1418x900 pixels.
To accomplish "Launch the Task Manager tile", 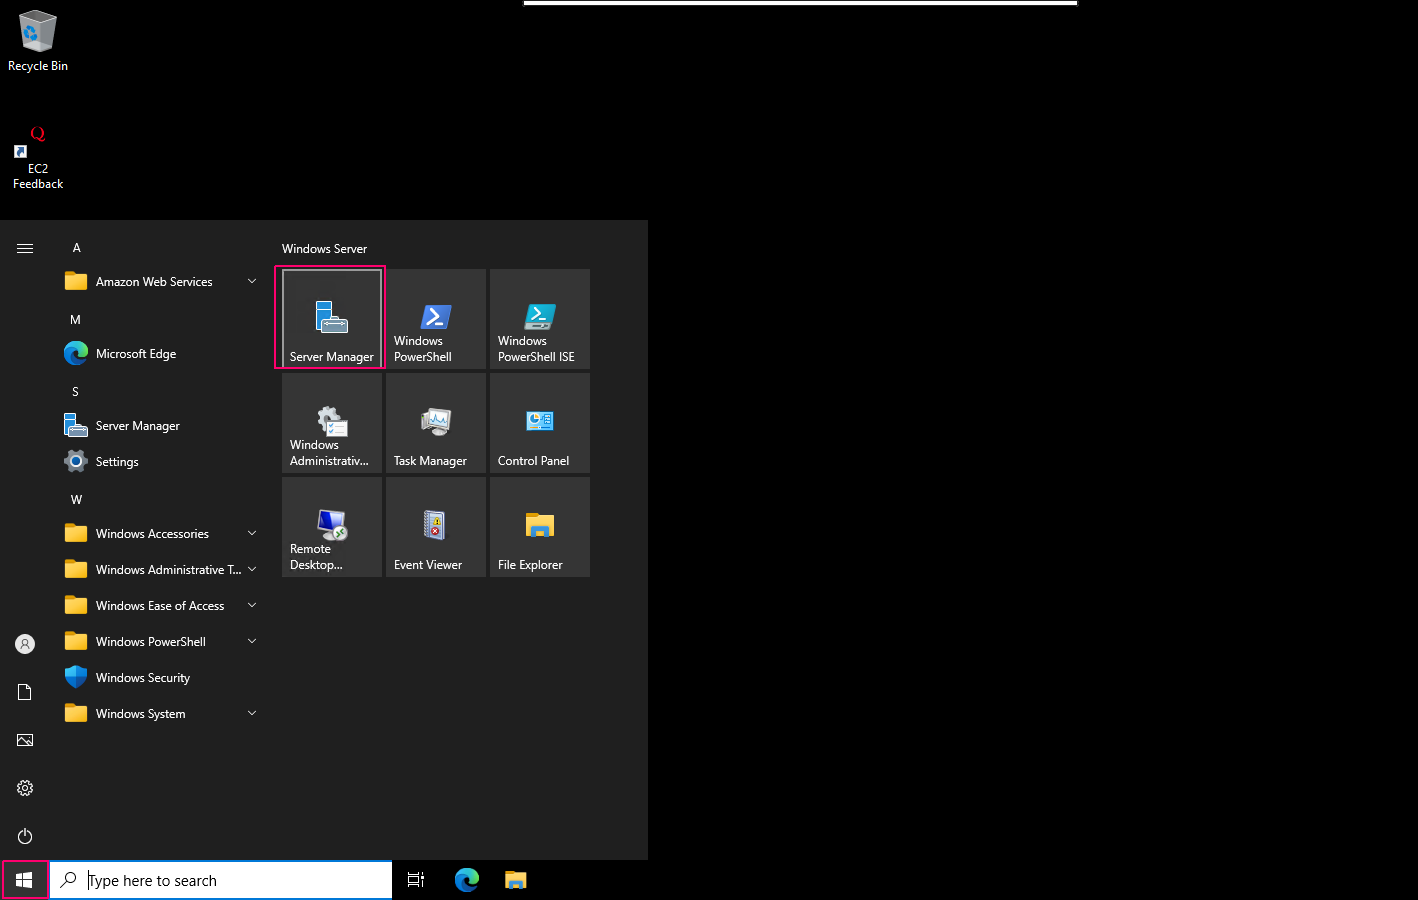I will [436, 423].
